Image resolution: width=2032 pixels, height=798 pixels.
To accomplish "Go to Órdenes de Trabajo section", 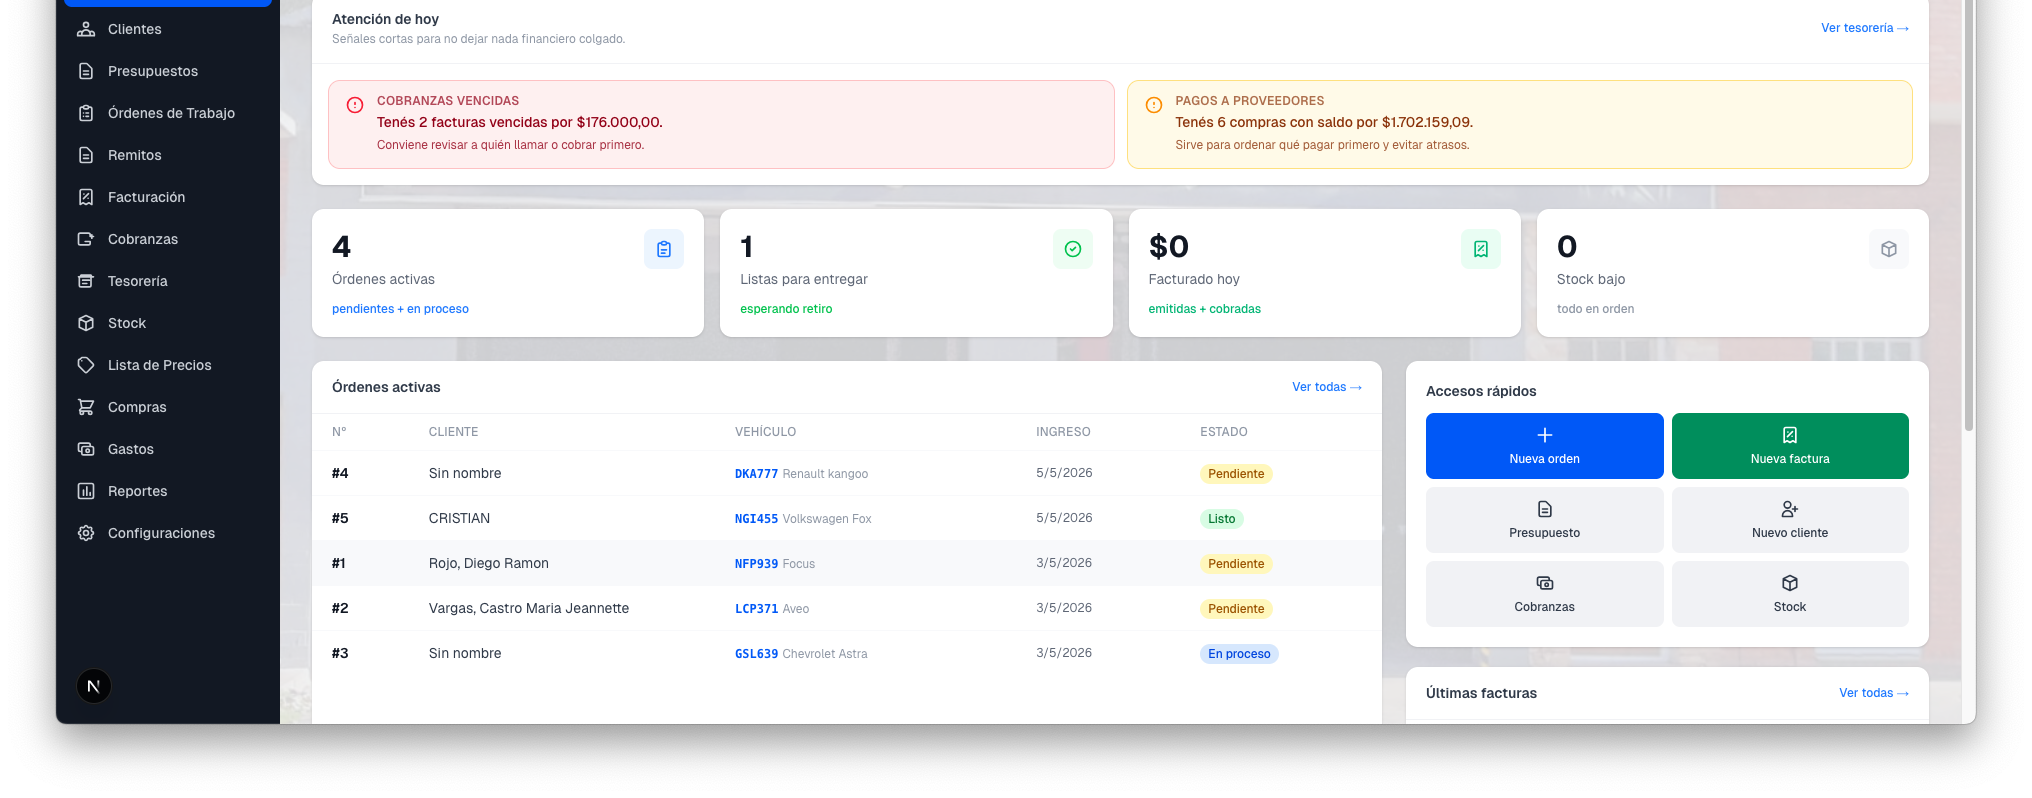I will 168,113.
